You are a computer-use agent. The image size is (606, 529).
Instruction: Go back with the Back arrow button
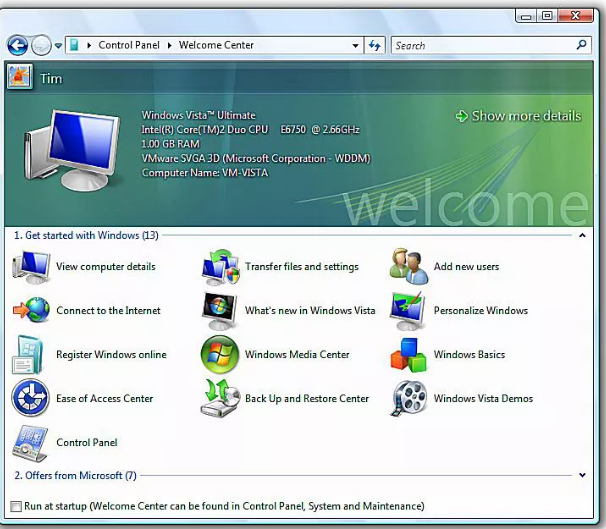(x=17, y=46)
